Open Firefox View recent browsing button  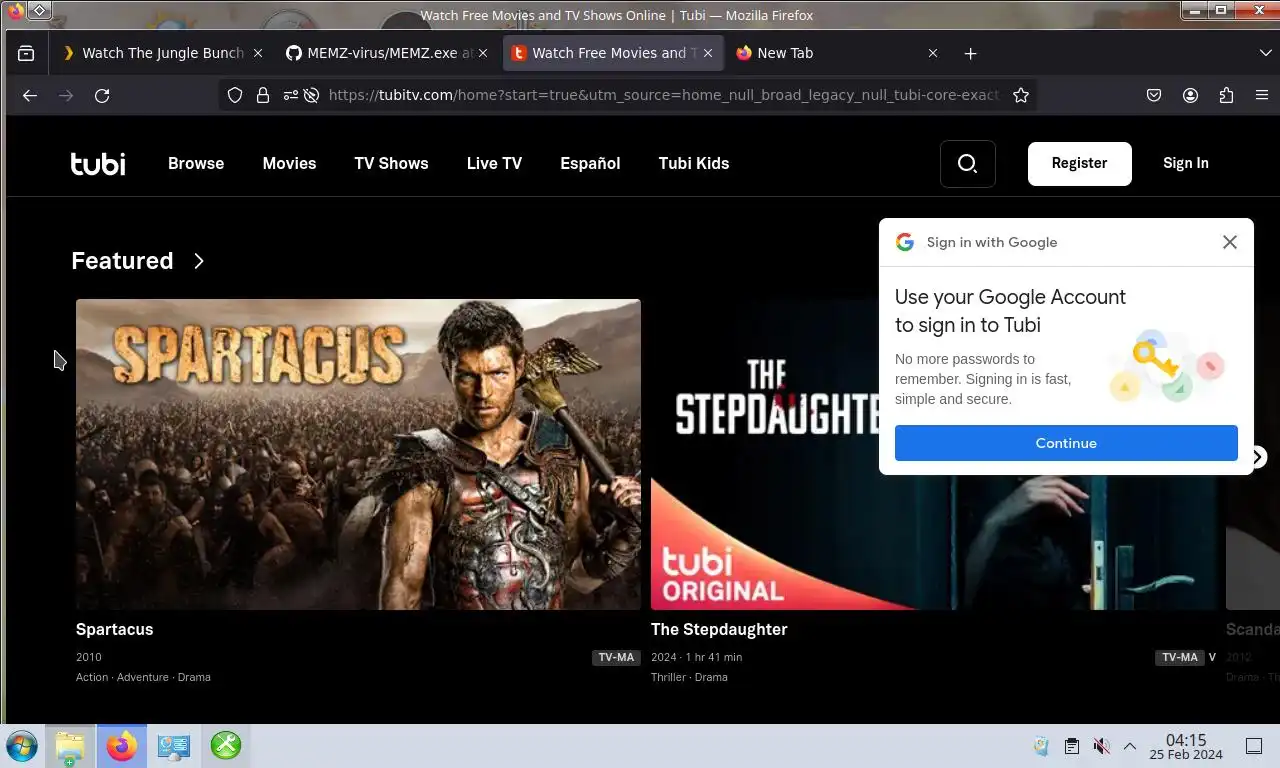coord(26,53)
